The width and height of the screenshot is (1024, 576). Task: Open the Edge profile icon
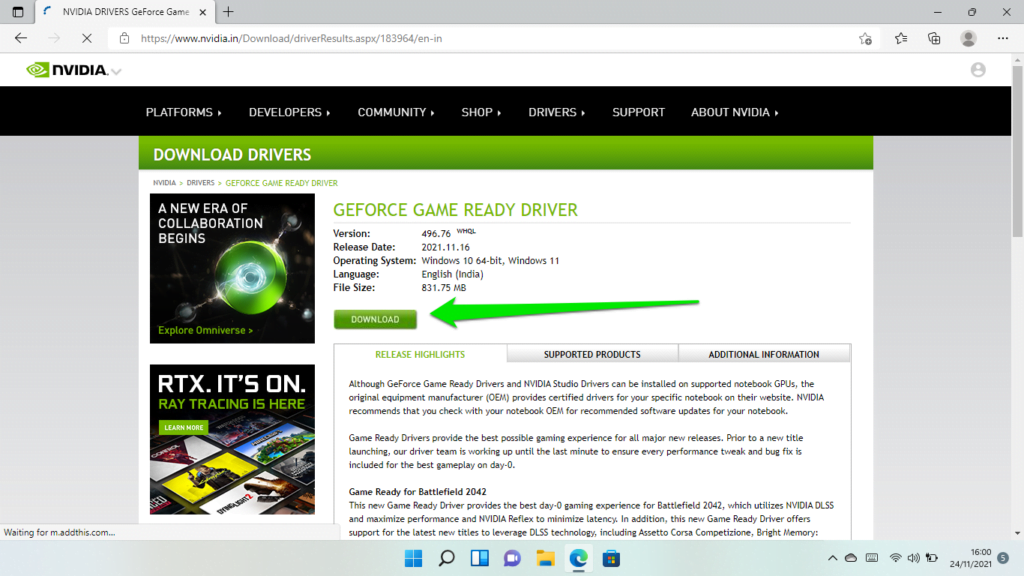pos(967,38)
